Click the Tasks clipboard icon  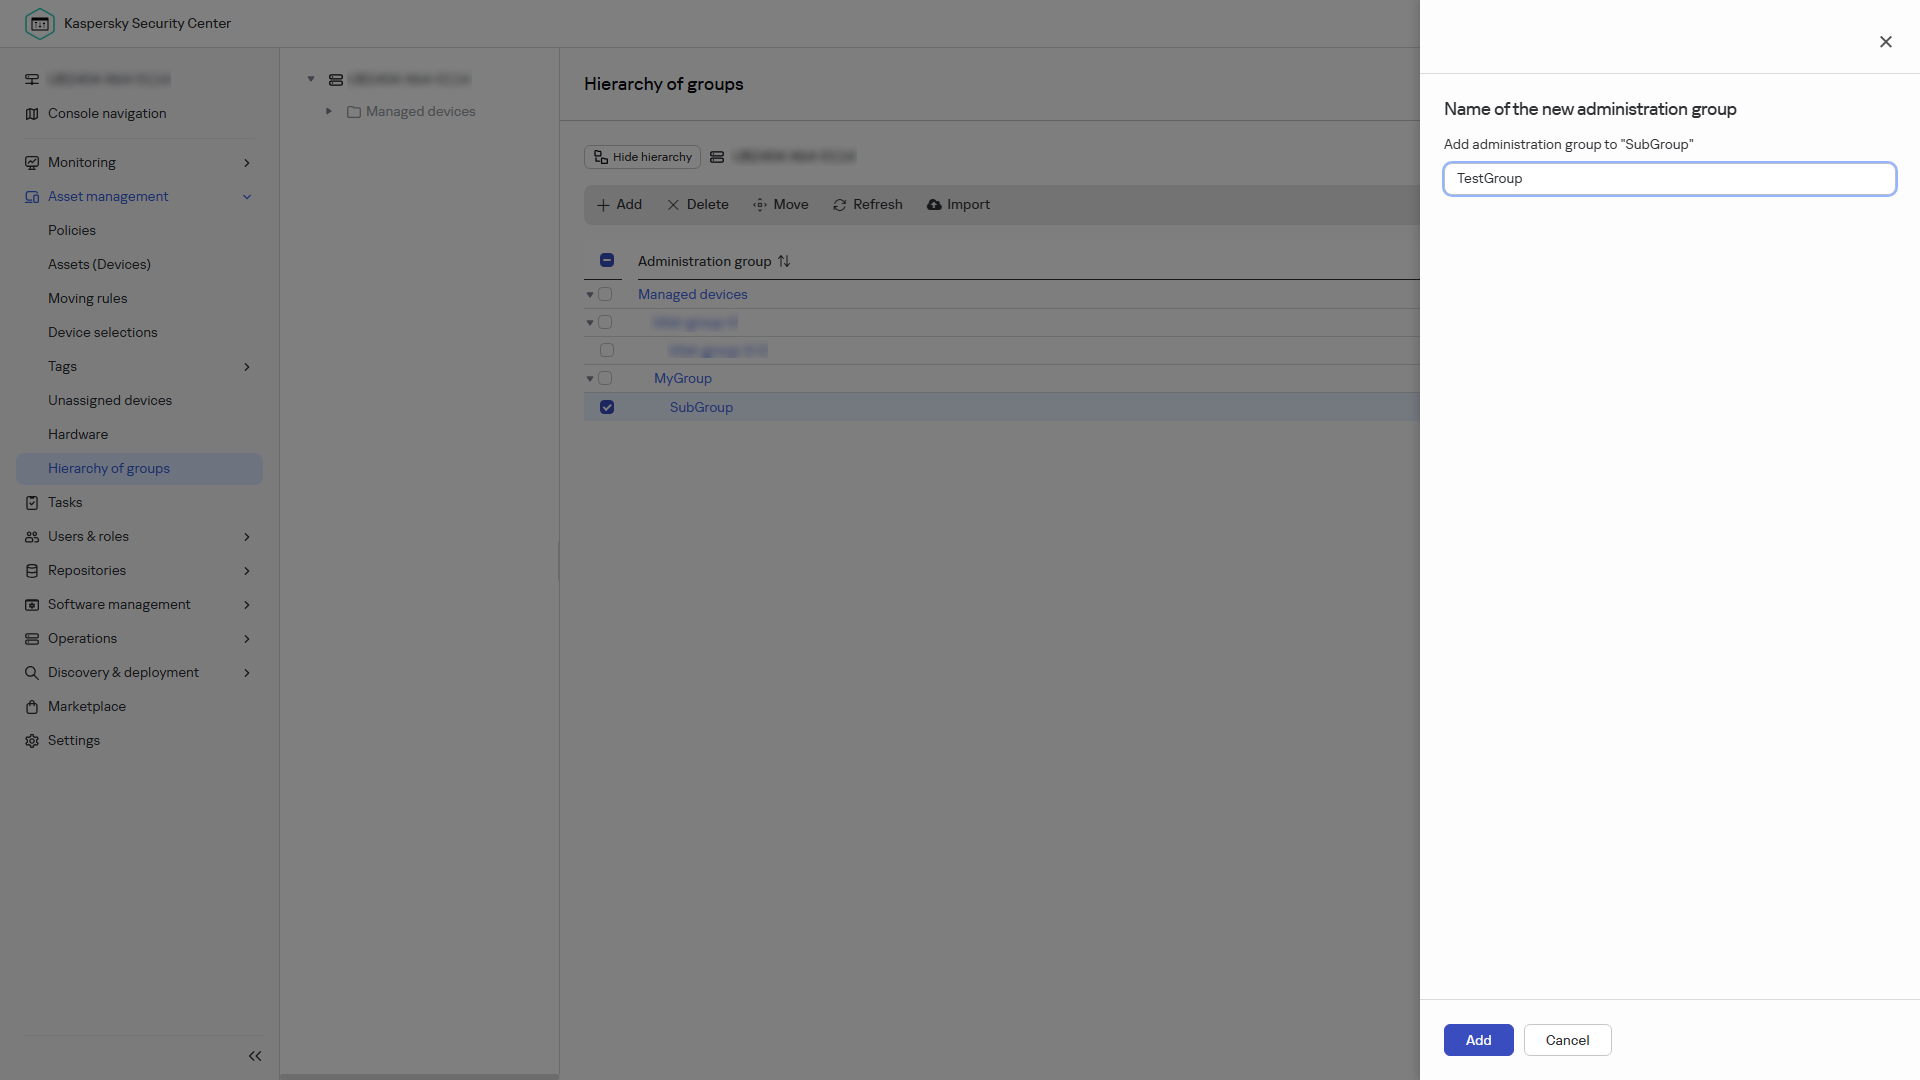click(x=32, y=503)
